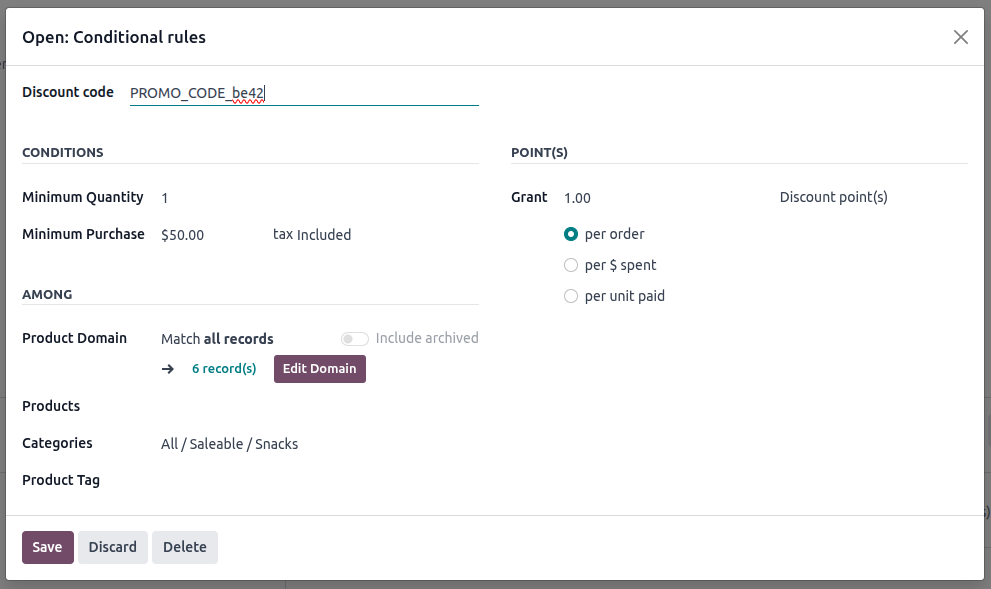Screen dimensions: 991x589
Task: Choose 'per $ spent' point option
Action: tap(571, 265)
